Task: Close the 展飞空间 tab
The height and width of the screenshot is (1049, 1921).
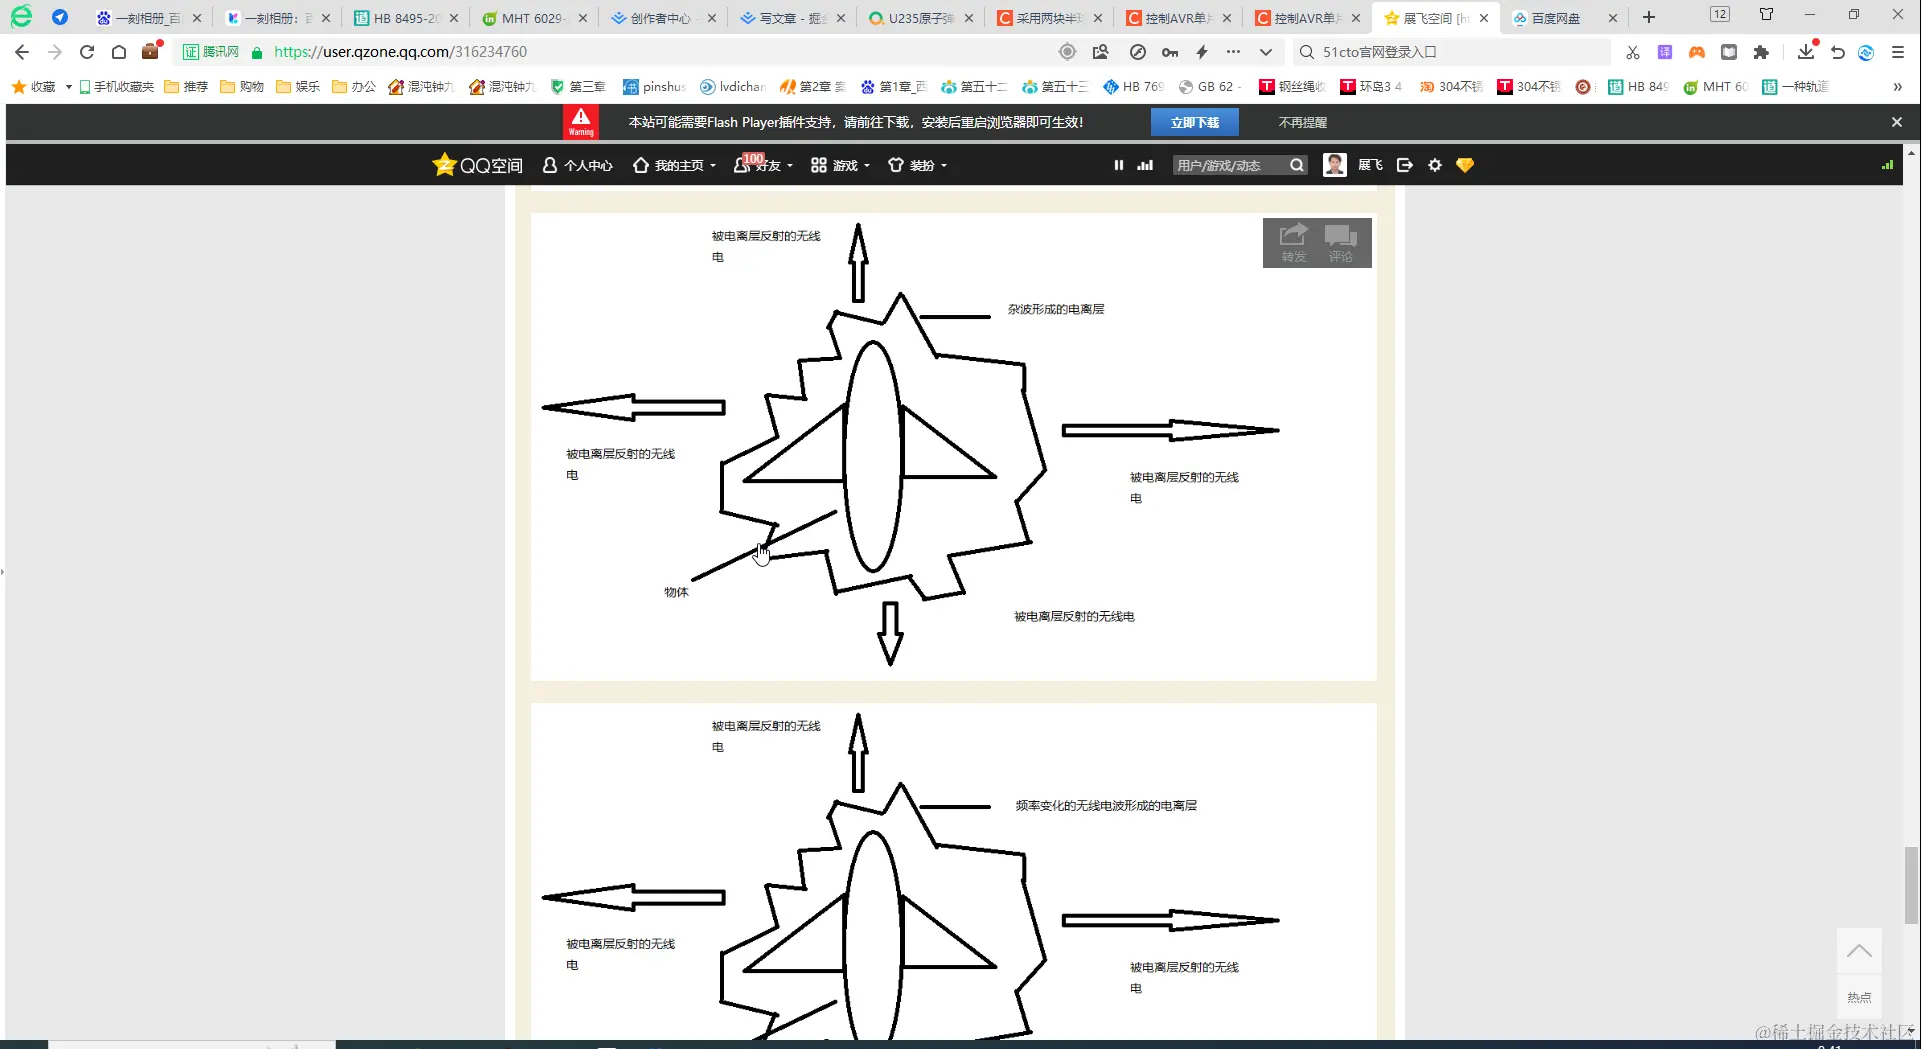Action: (1484, 18)
